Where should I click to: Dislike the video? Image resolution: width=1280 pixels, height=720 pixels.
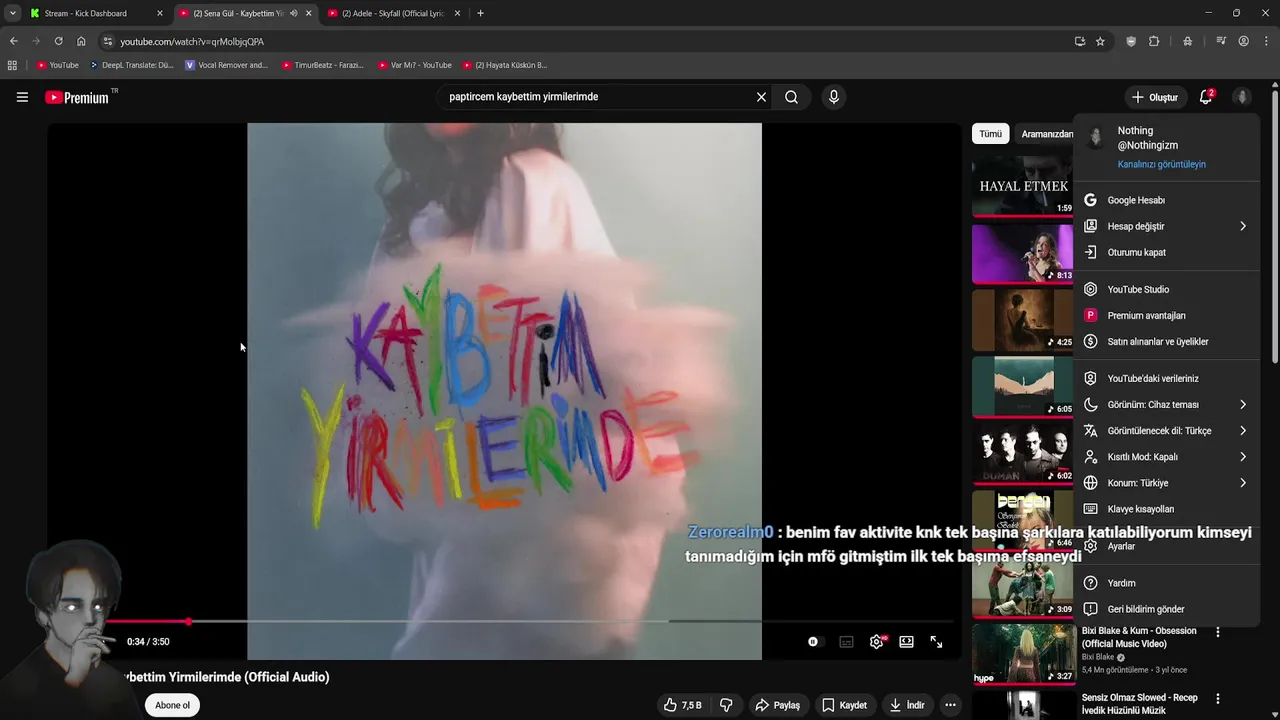(726, 705)
